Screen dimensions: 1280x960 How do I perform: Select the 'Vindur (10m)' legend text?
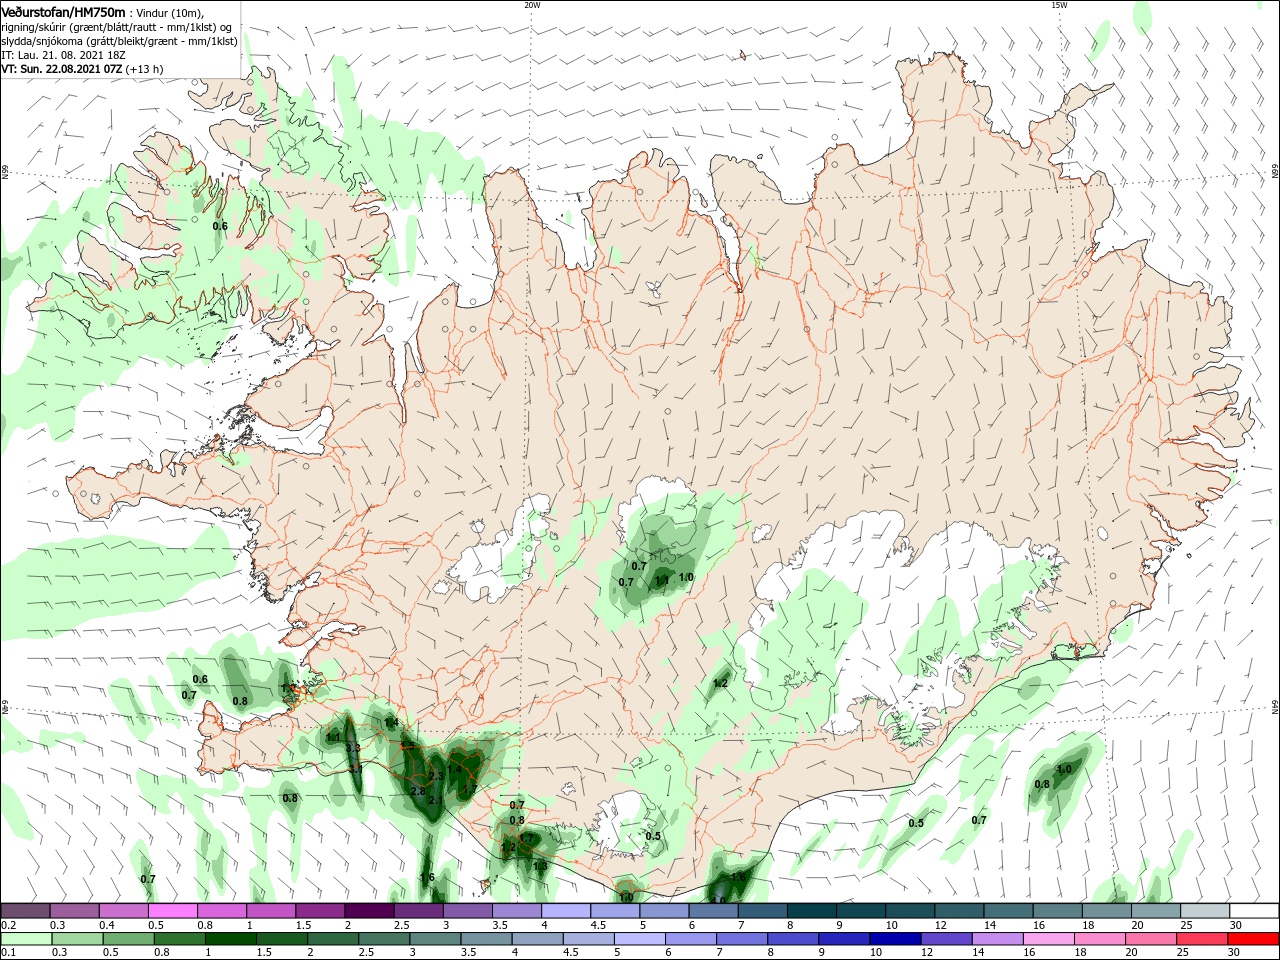(169, 12)
